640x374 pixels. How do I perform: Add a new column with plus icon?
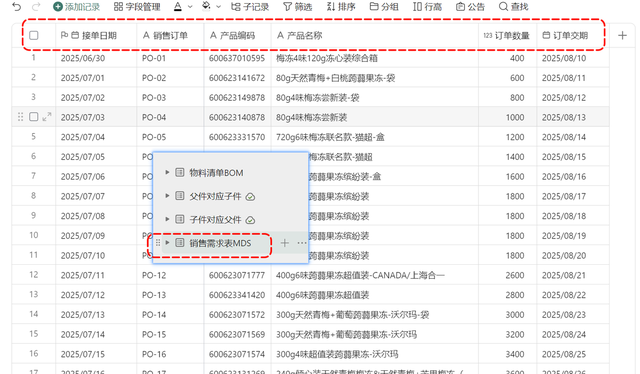(x=622, y=36)
